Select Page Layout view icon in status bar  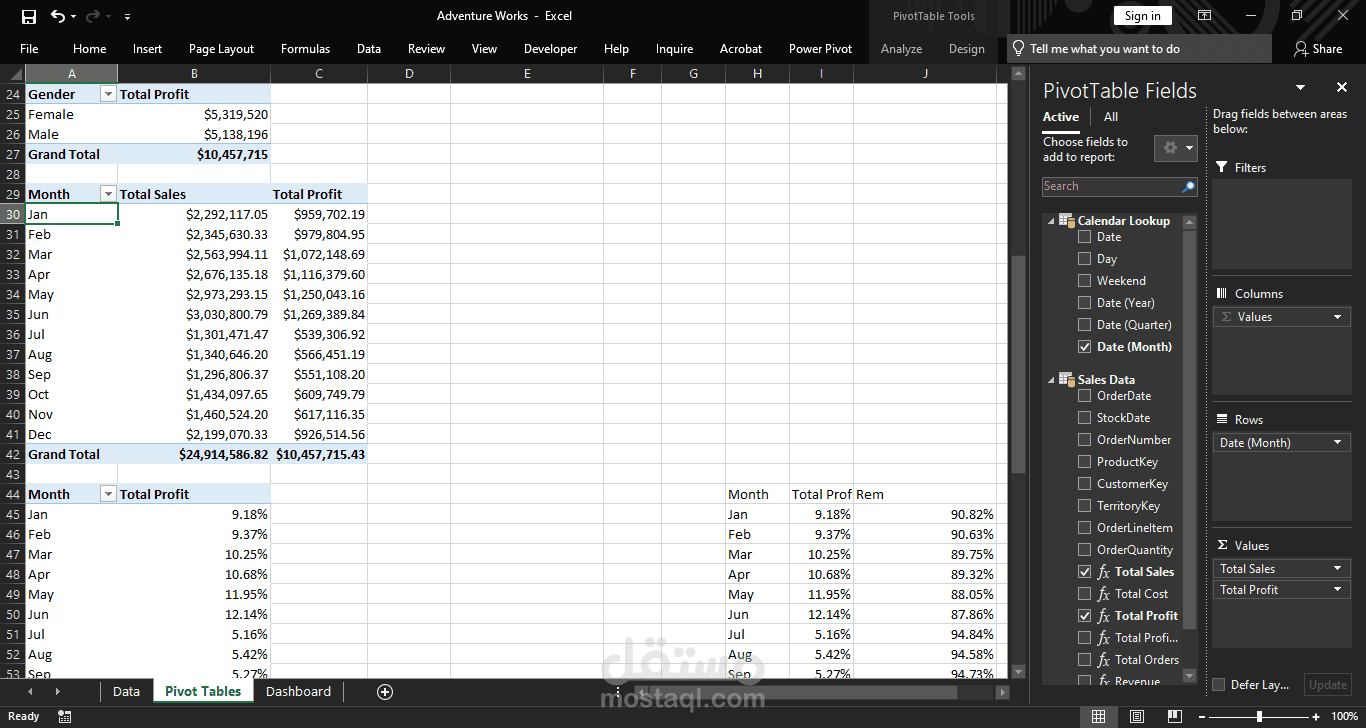(1136, 716)
